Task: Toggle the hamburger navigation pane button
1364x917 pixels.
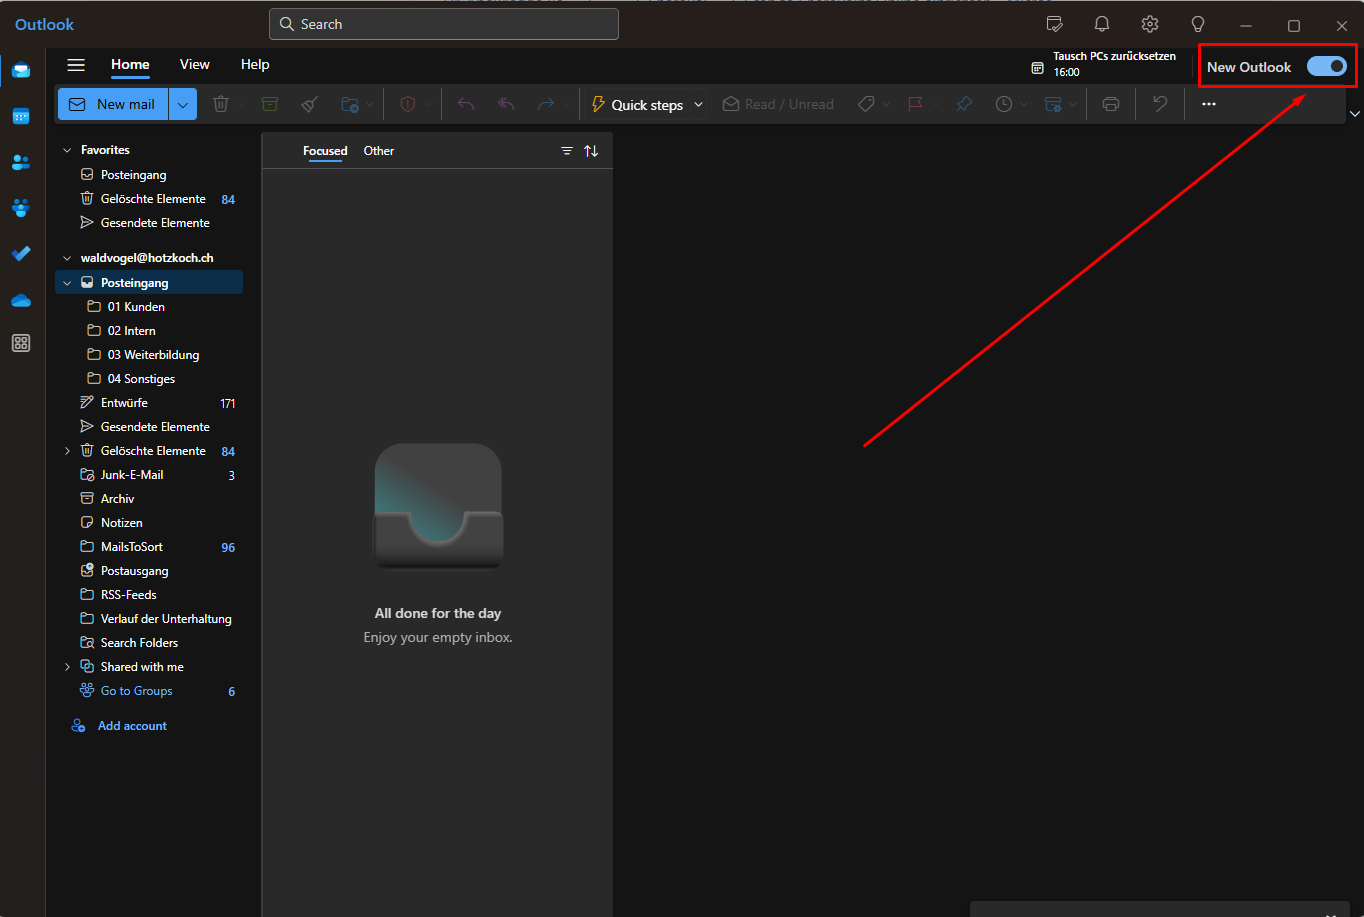Action: [76, 65]
